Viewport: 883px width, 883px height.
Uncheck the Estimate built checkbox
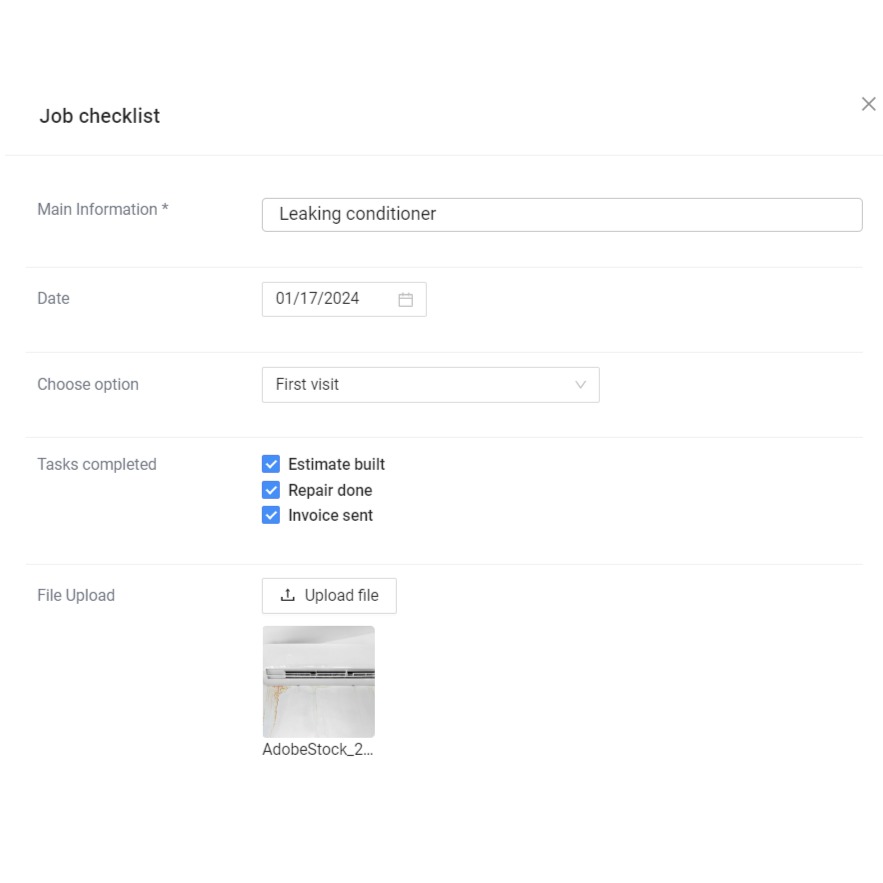[271, 463]
